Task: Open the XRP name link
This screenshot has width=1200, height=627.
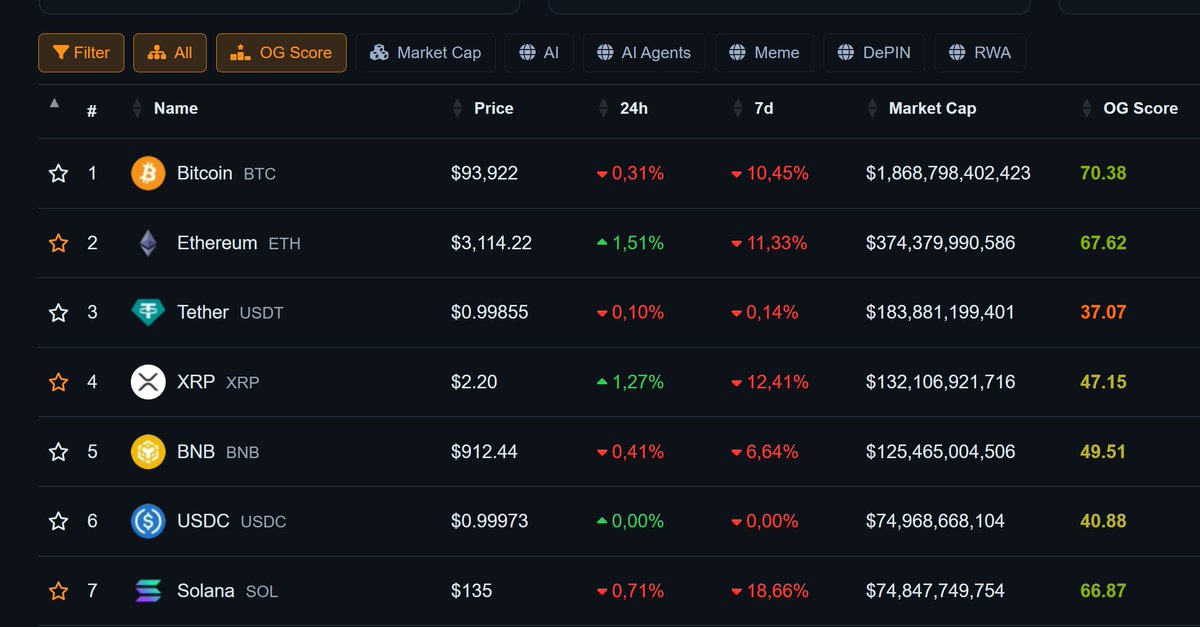Action: tap(196, 382)
